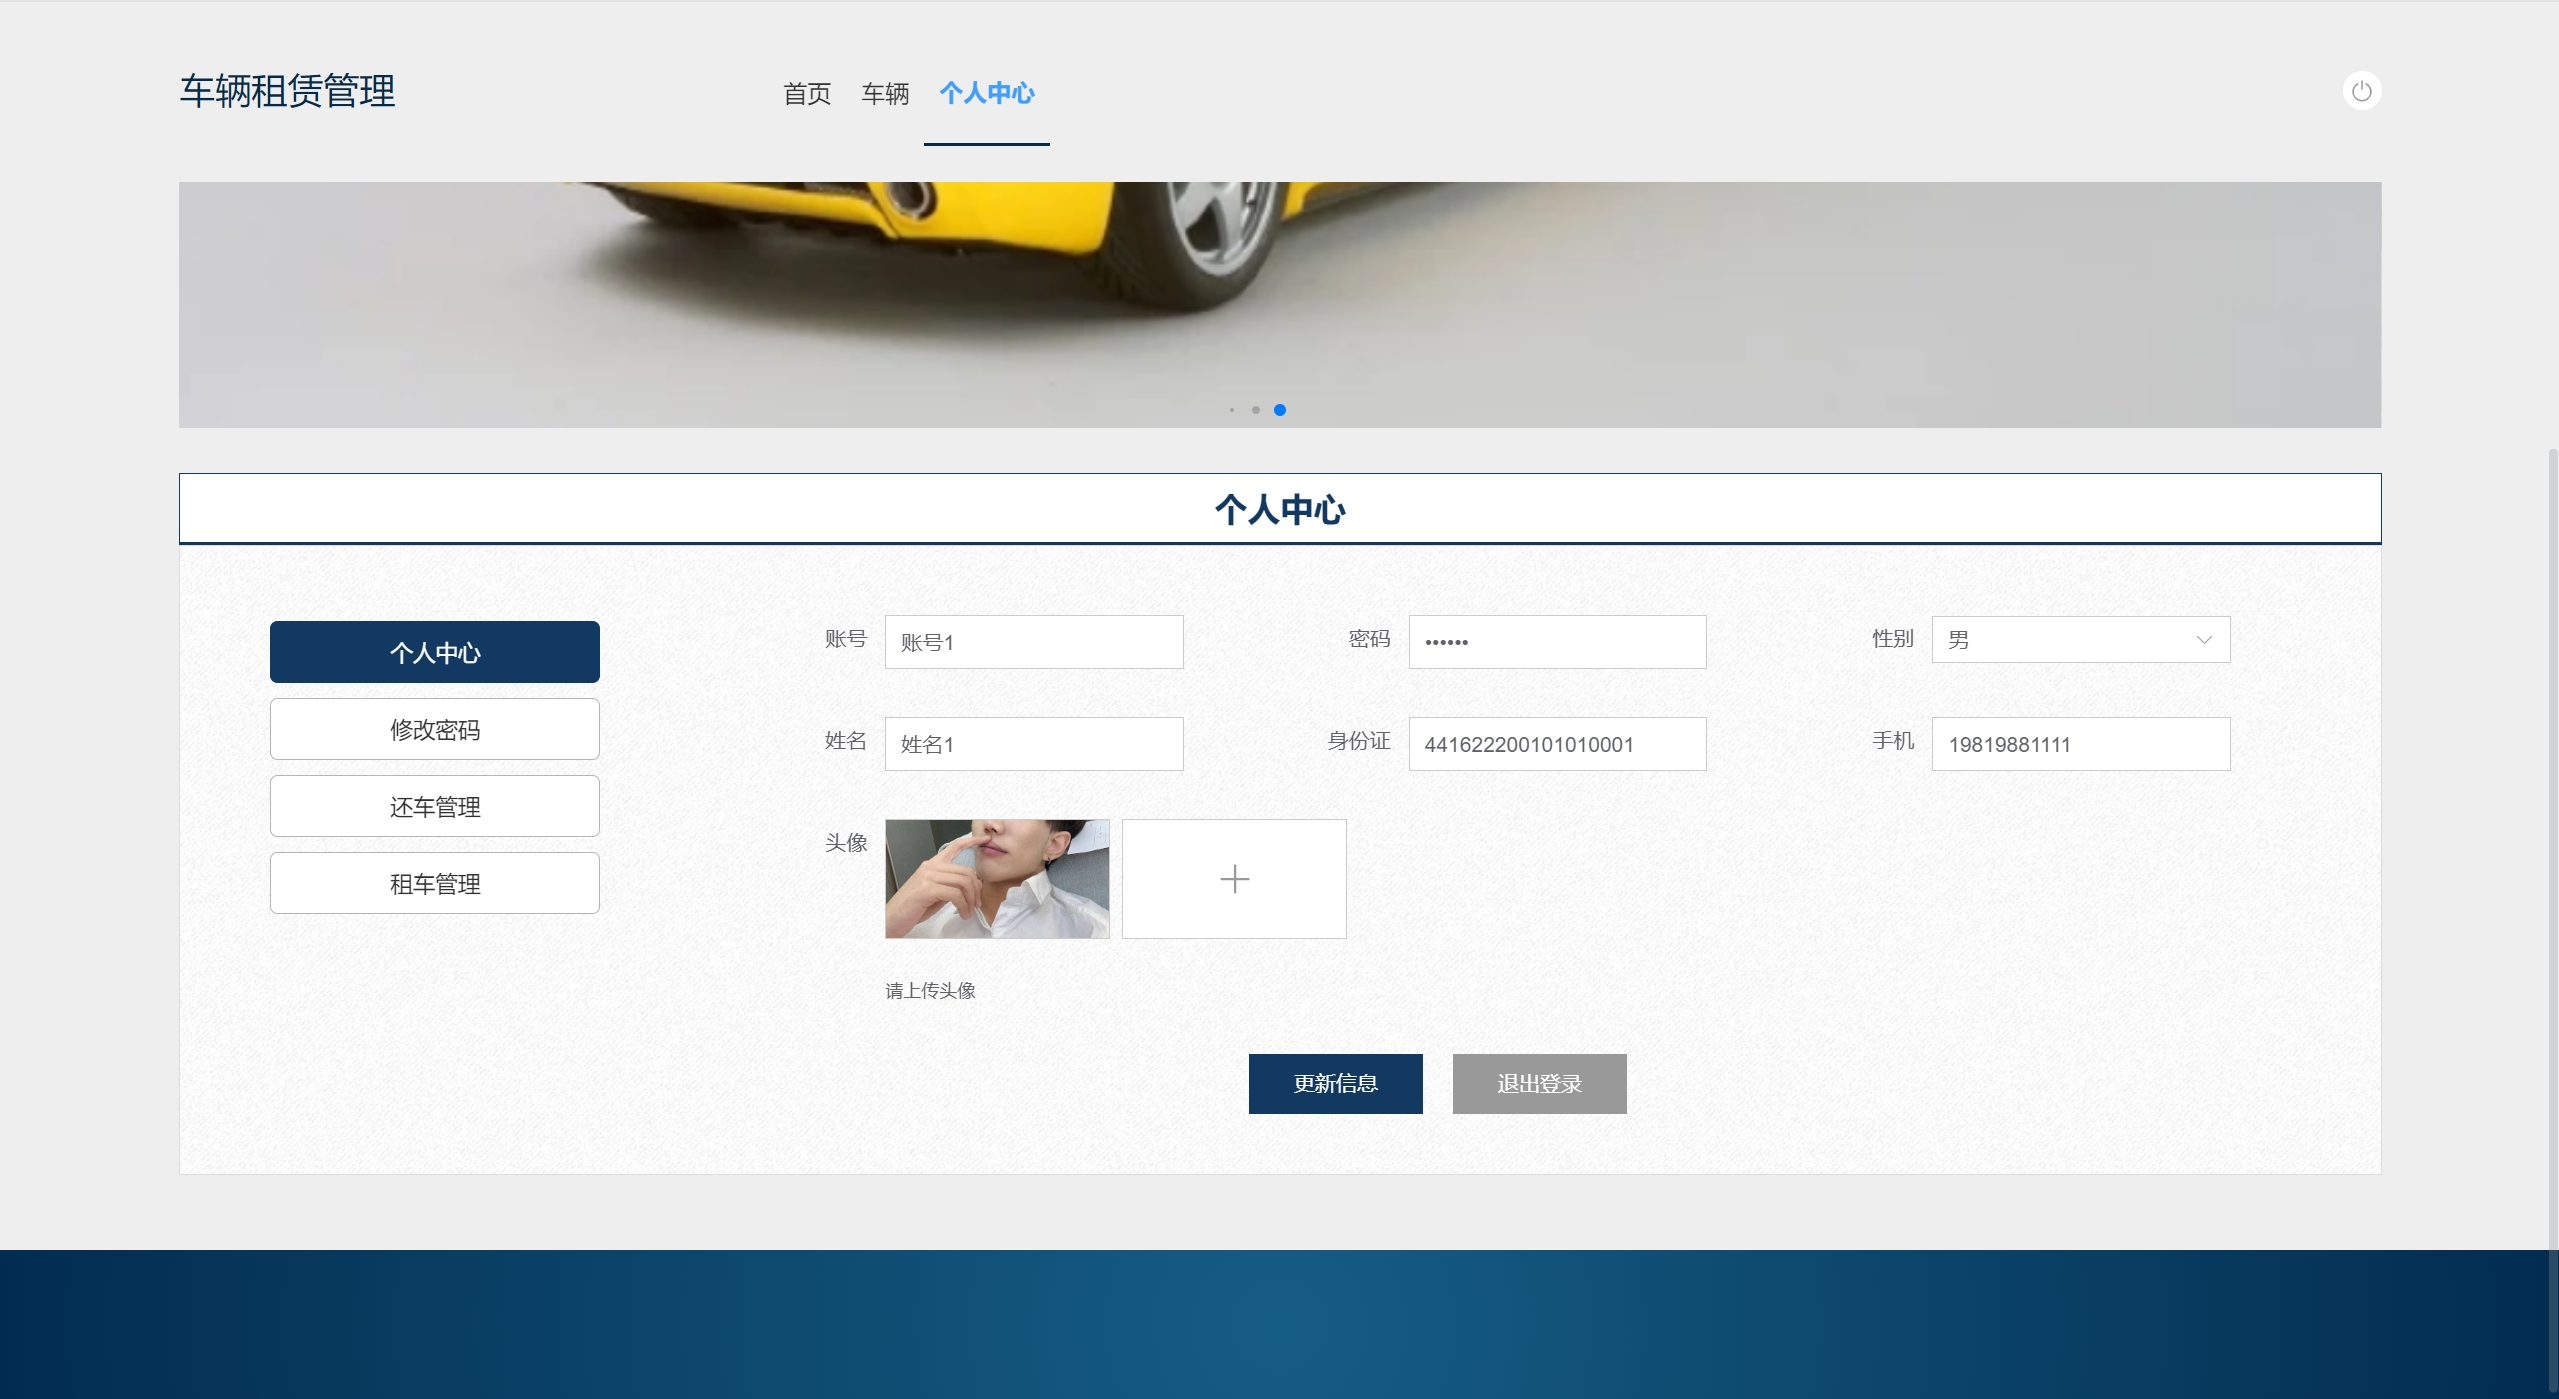The image size is (2559, 1399).
Task: Click the plus icon to upload avatar
Action: 1234,879
